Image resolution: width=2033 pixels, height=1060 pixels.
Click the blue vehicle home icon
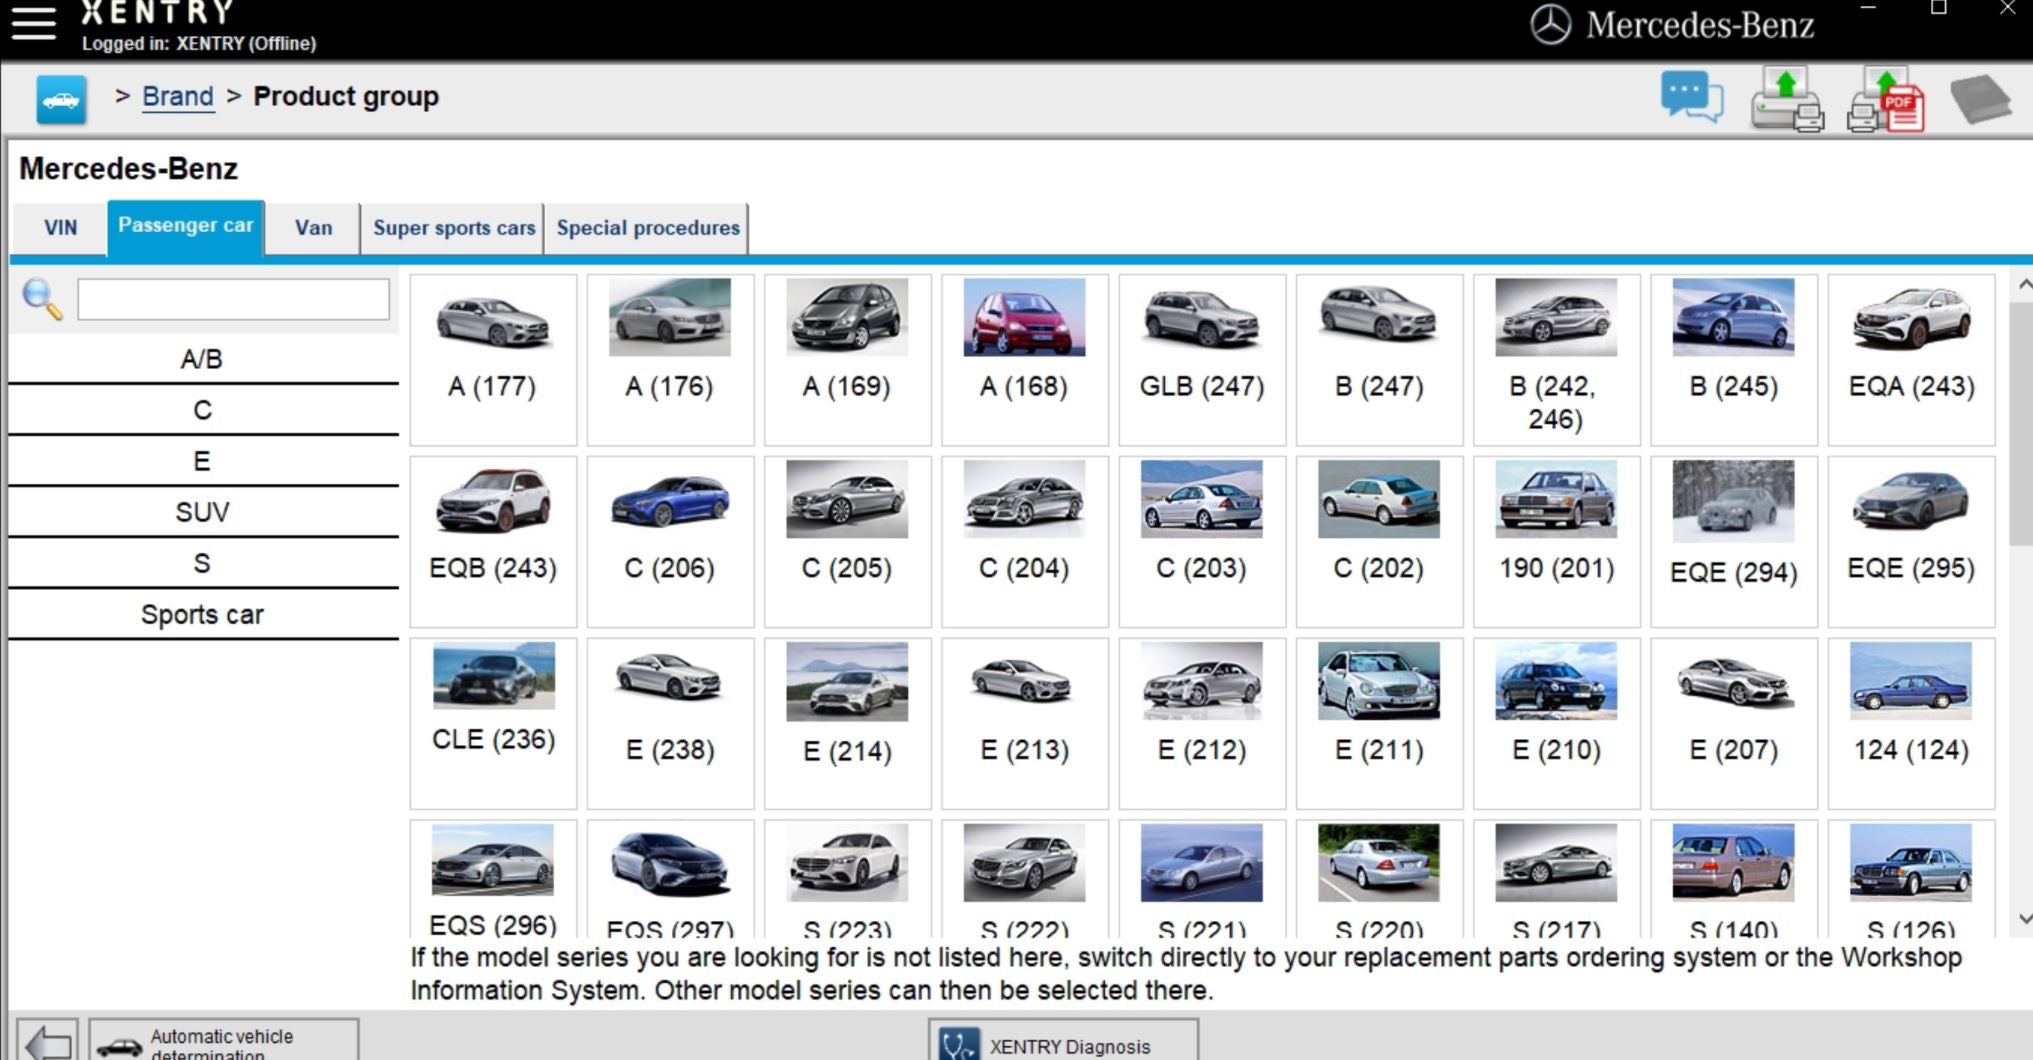[x=61, y=99]
